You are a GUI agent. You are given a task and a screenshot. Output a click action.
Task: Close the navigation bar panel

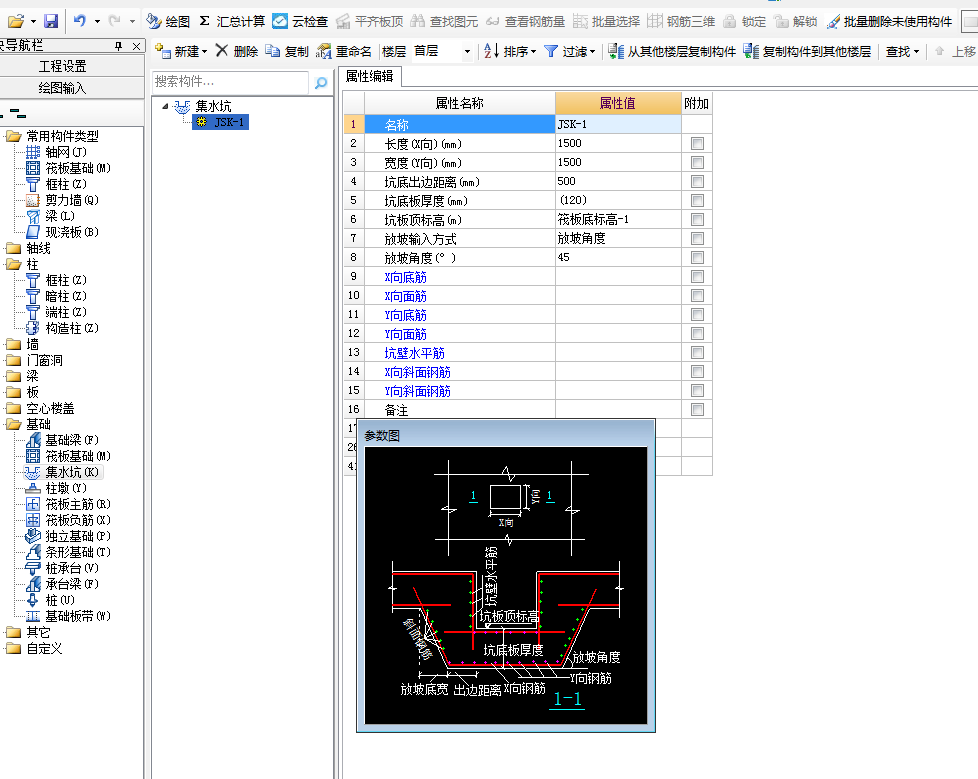point(137,46)
